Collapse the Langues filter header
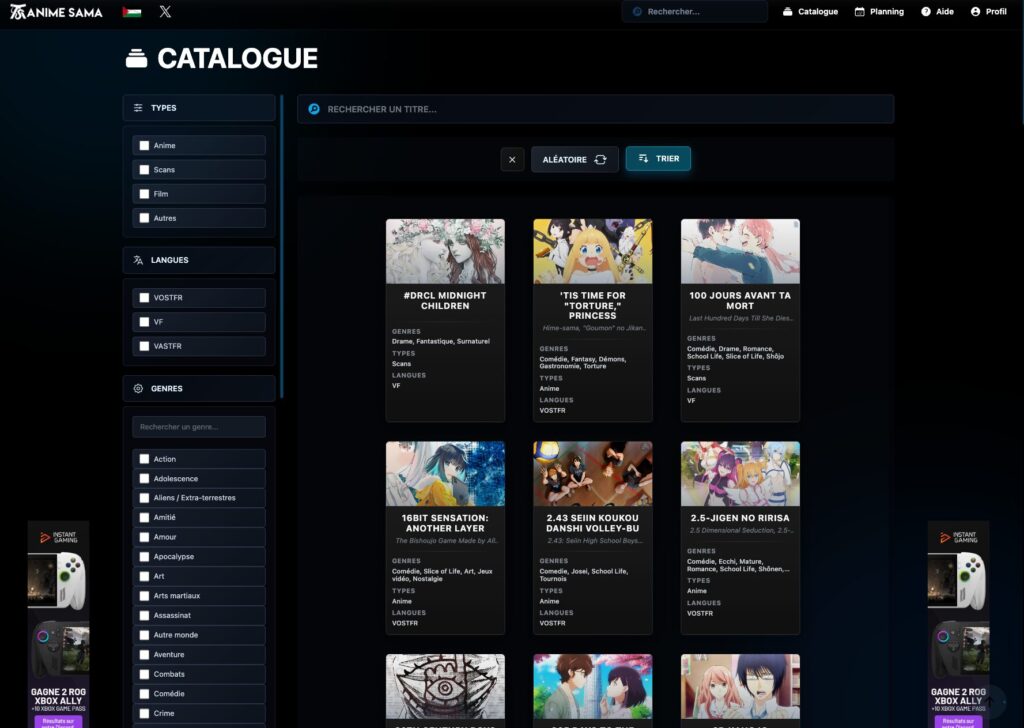The height and width of the screenshot is (728, 1024). click(x=199, y=260)
